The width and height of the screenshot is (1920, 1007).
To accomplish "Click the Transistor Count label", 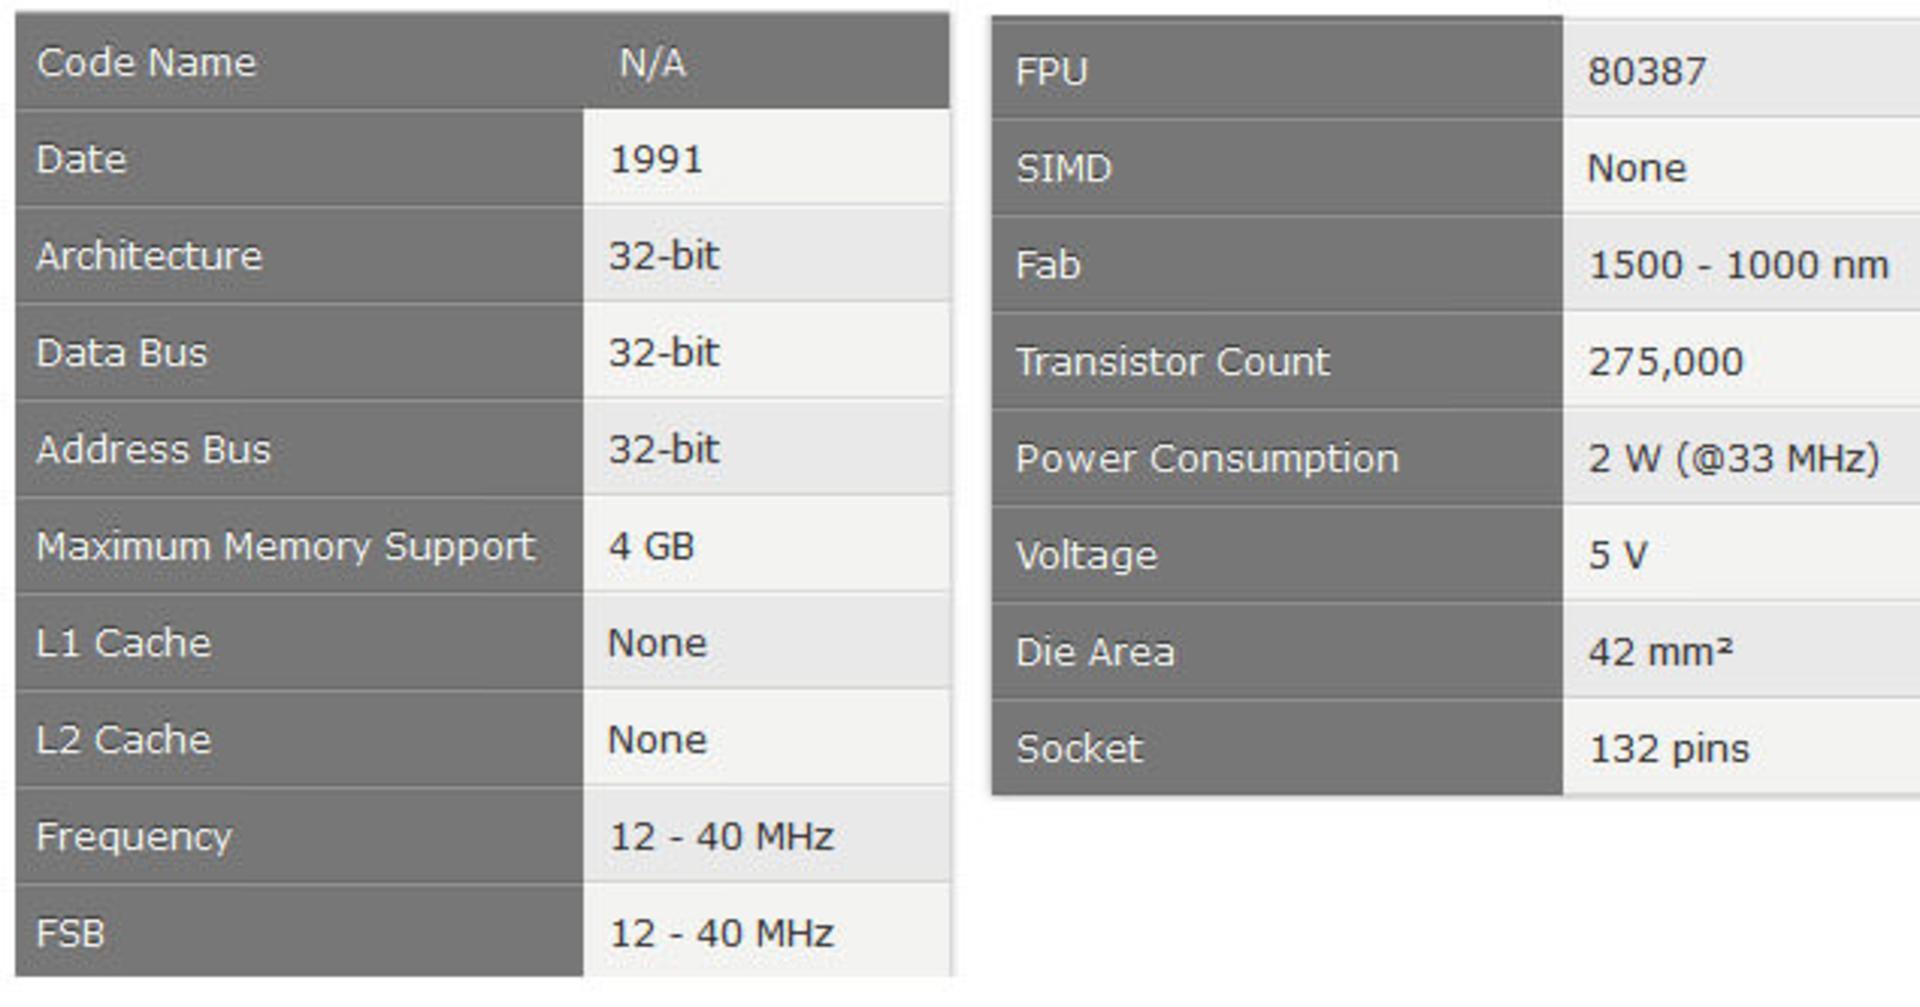I will tap(1172, 361).
